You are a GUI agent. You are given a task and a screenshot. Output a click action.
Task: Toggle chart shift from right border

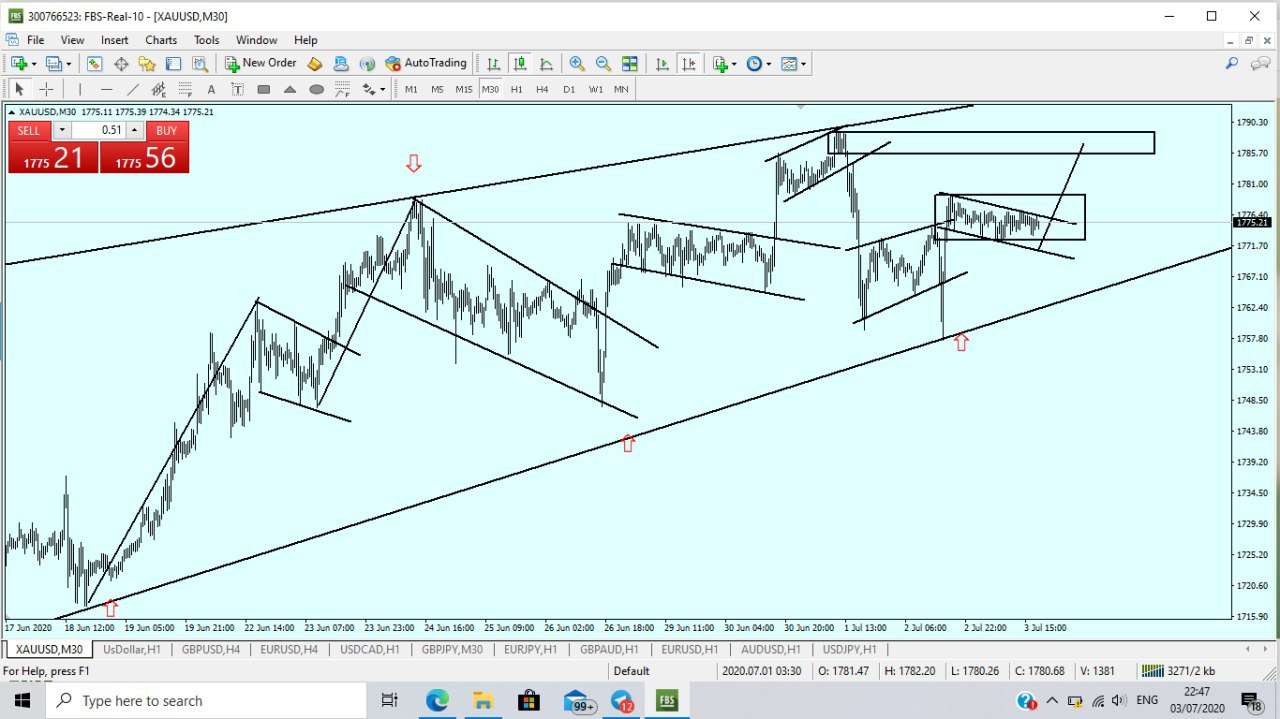click(688, 64)
